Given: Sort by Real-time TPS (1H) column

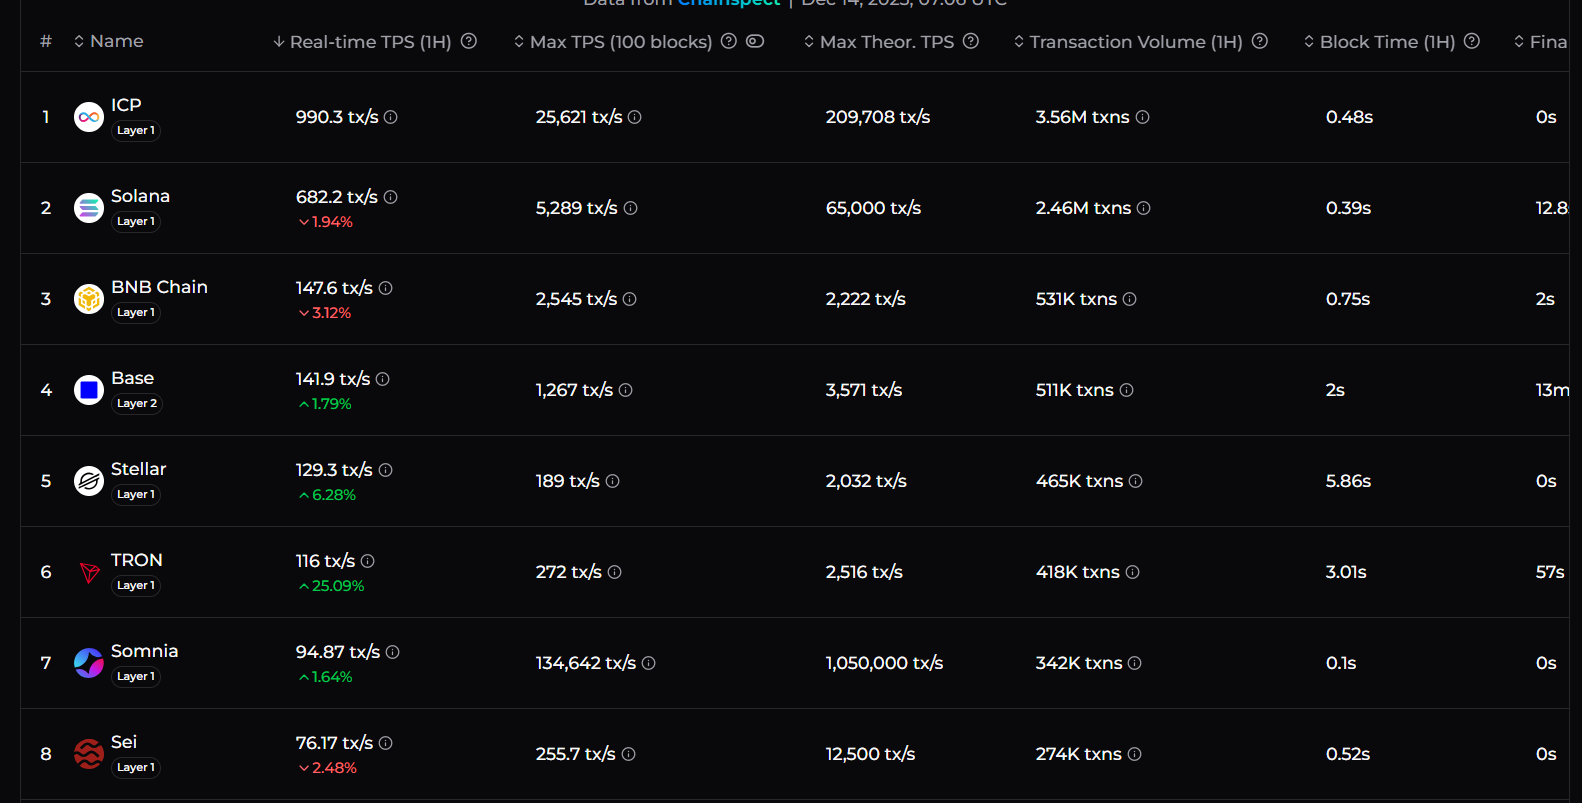Looking at the screenshot, I should [x=362, y=42].
